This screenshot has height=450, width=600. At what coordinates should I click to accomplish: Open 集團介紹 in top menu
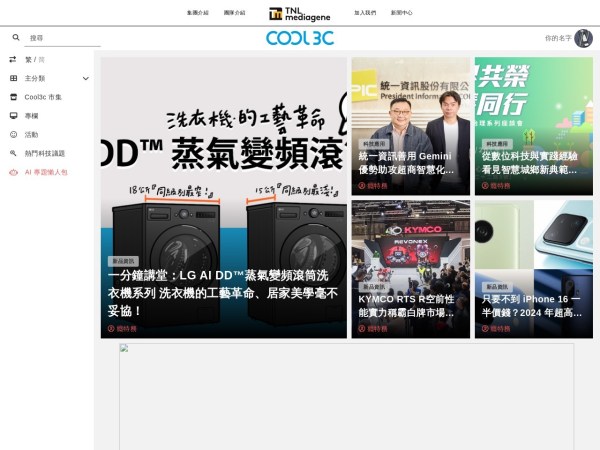point(198,13)
